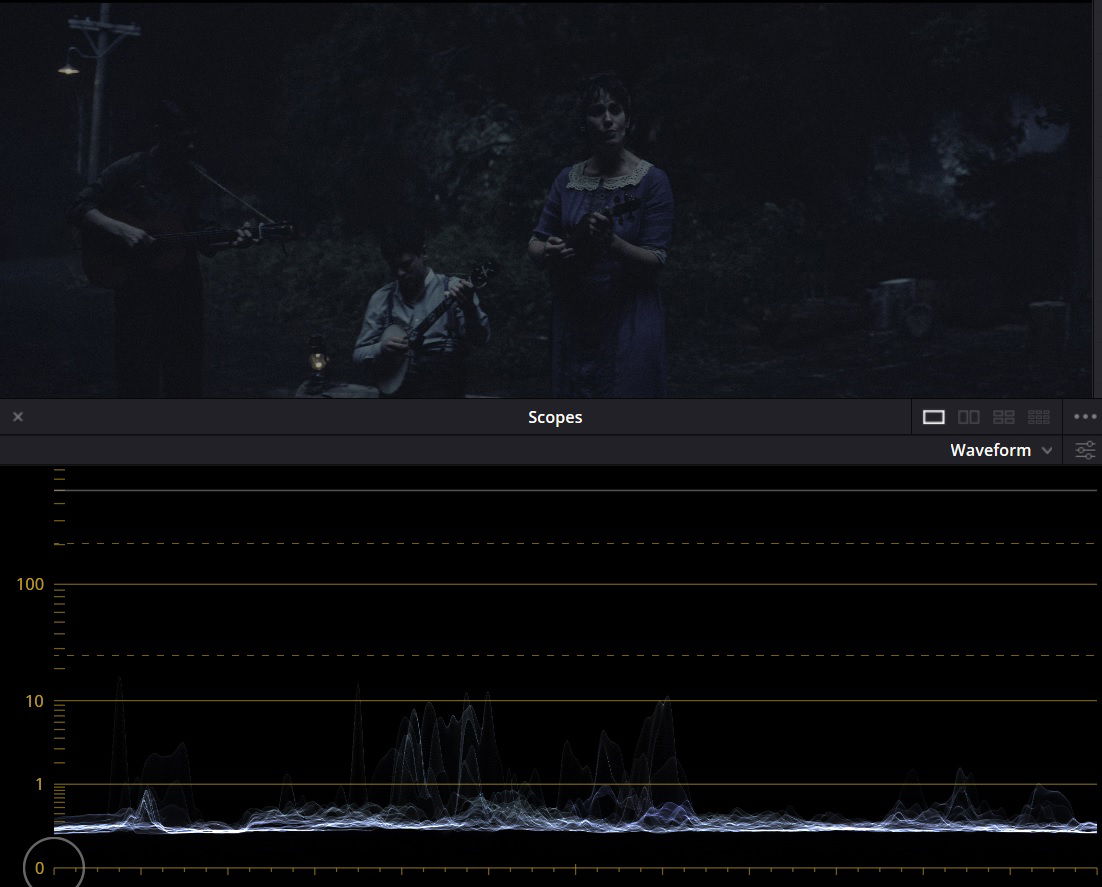Switch to four-scope grid layout
Viewport: 1102px width, 887px height.
click(1004, 417)
